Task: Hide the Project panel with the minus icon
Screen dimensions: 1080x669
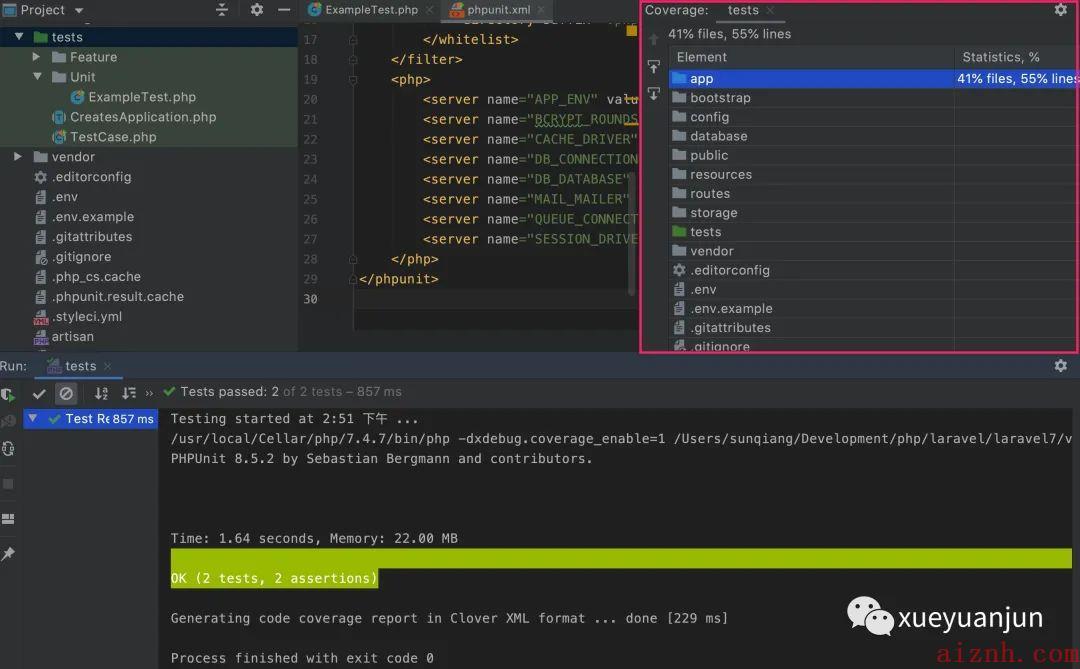Action: [x=284, y=10]
